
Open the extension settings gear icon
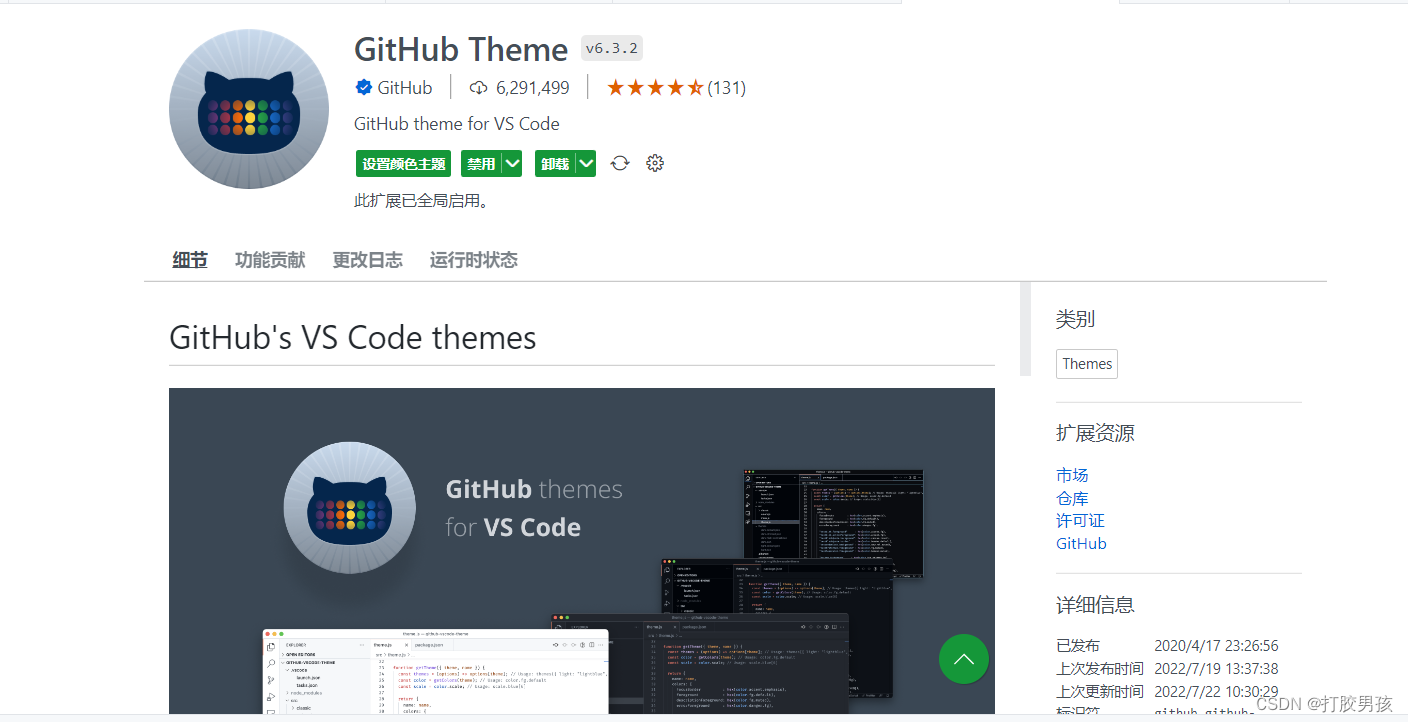pos(655,163)
